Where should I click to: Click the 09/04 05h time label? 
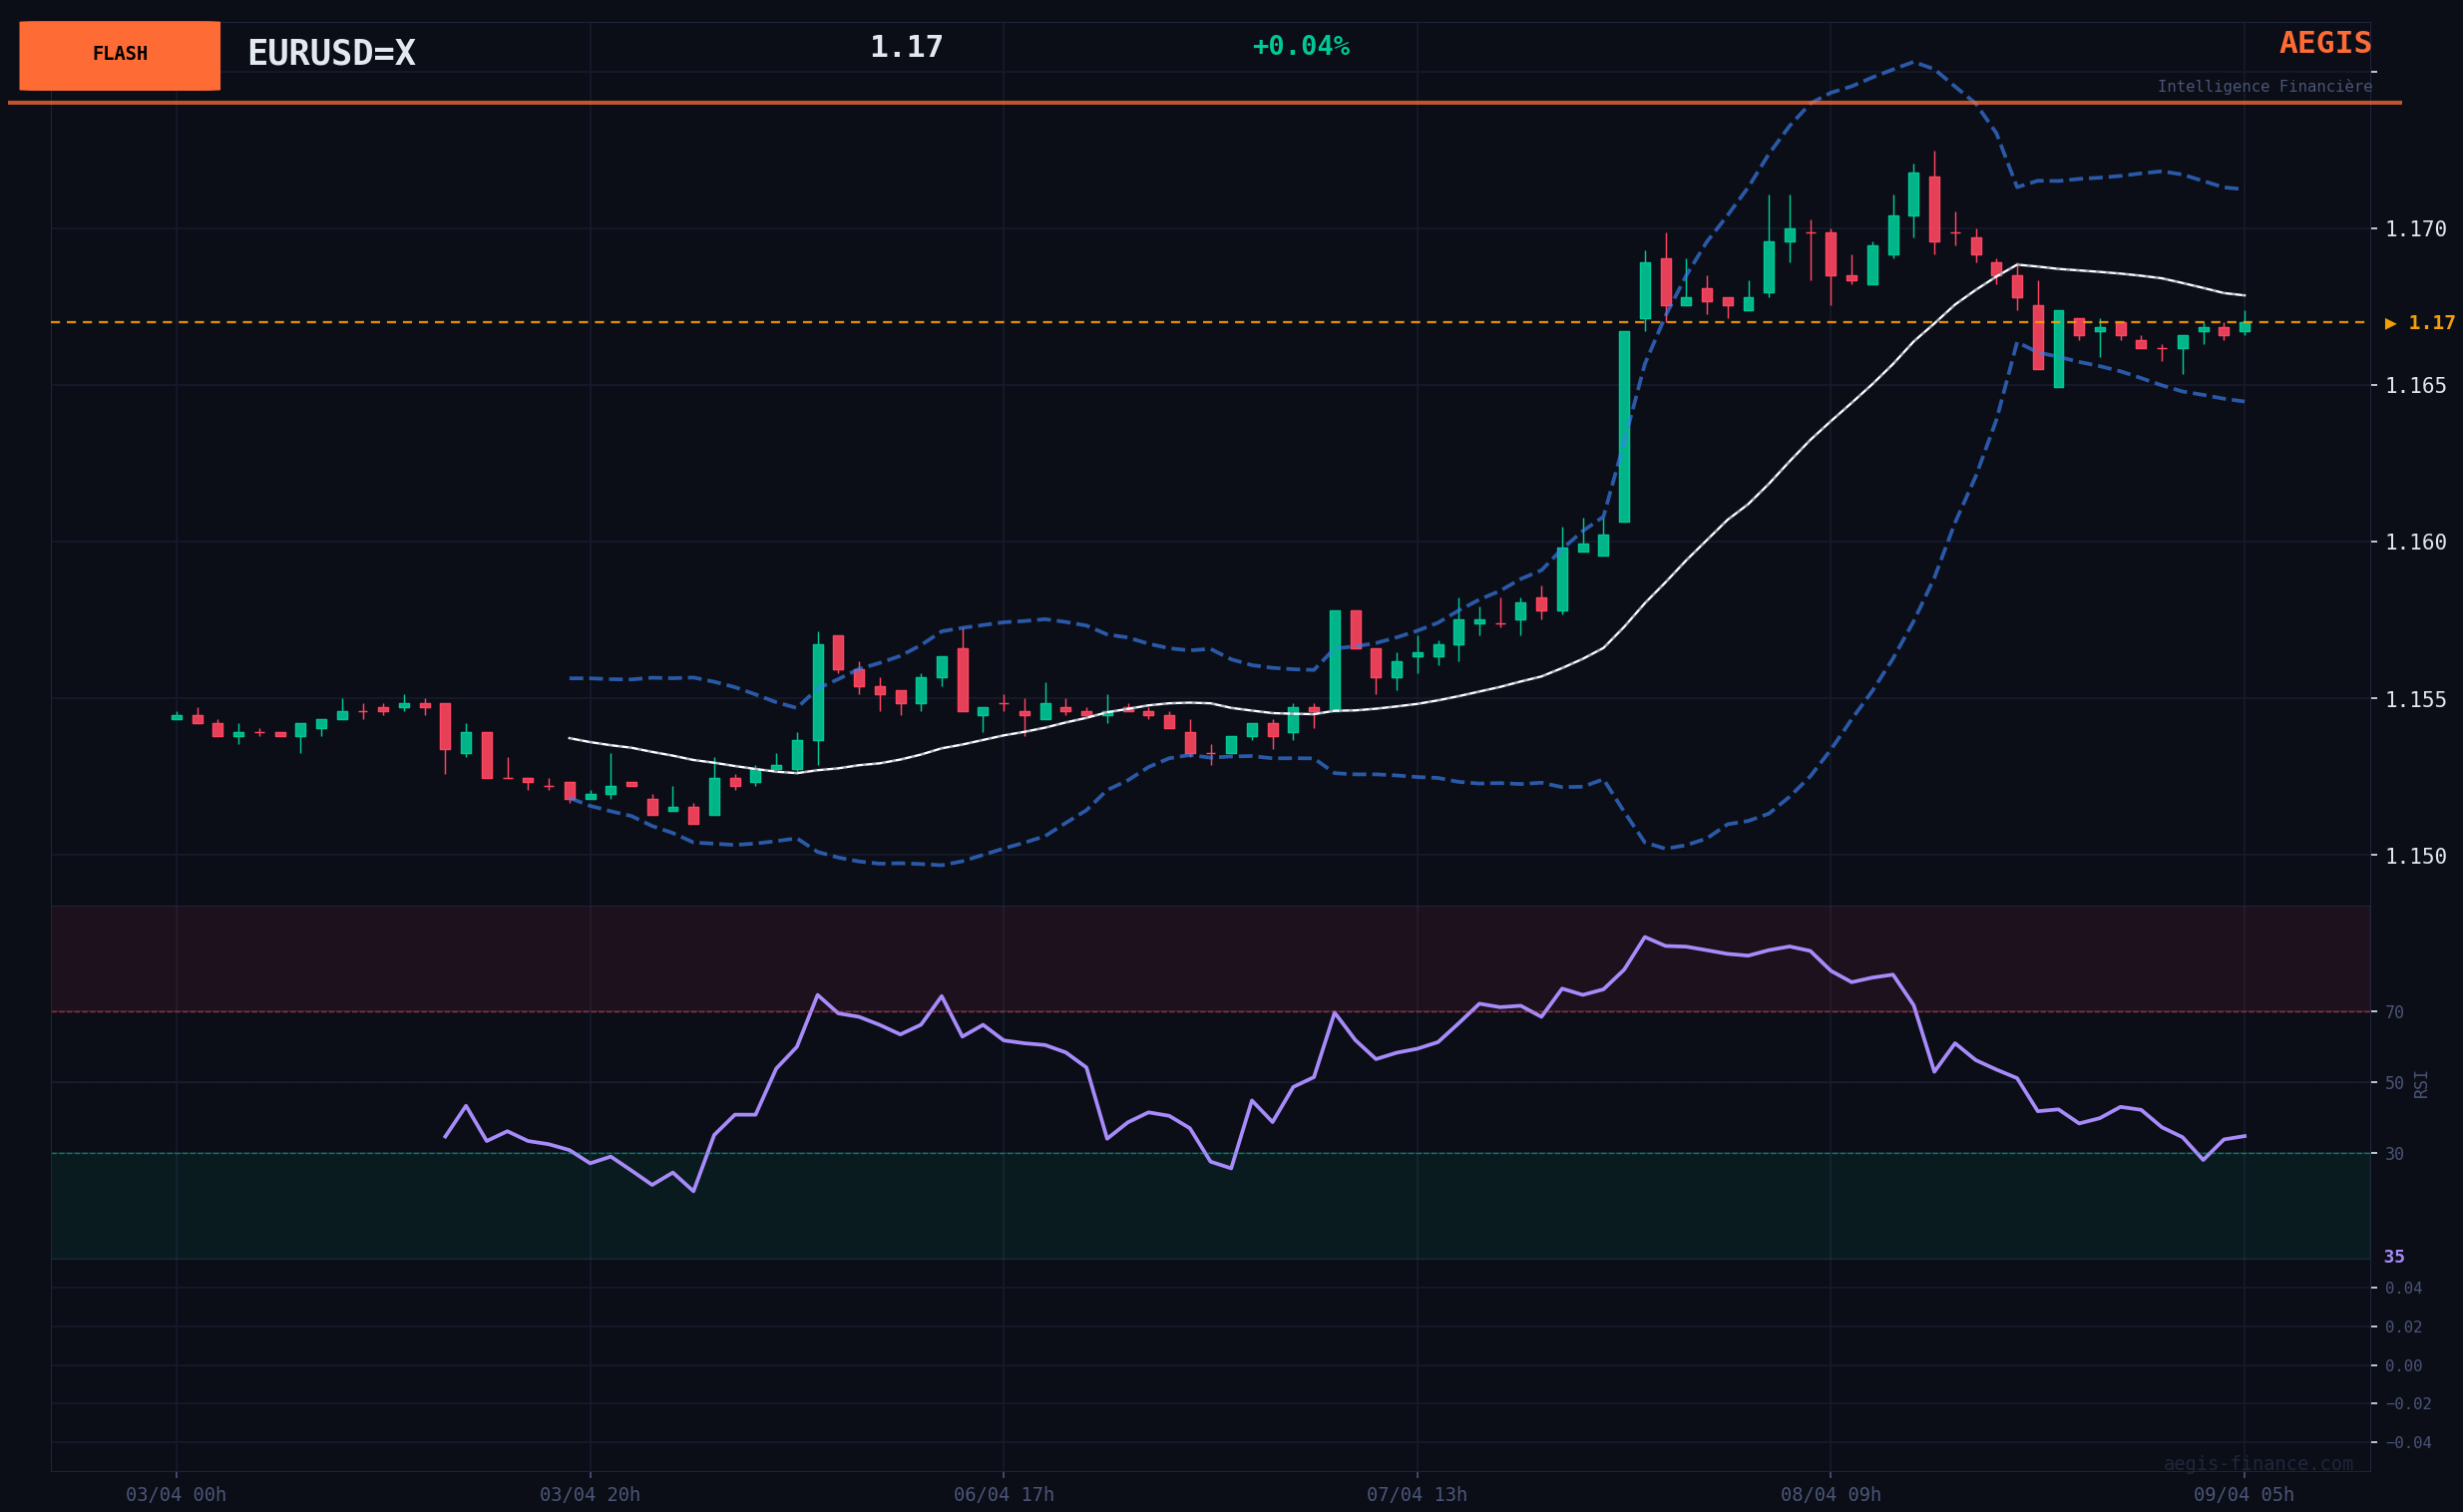2243,1494
